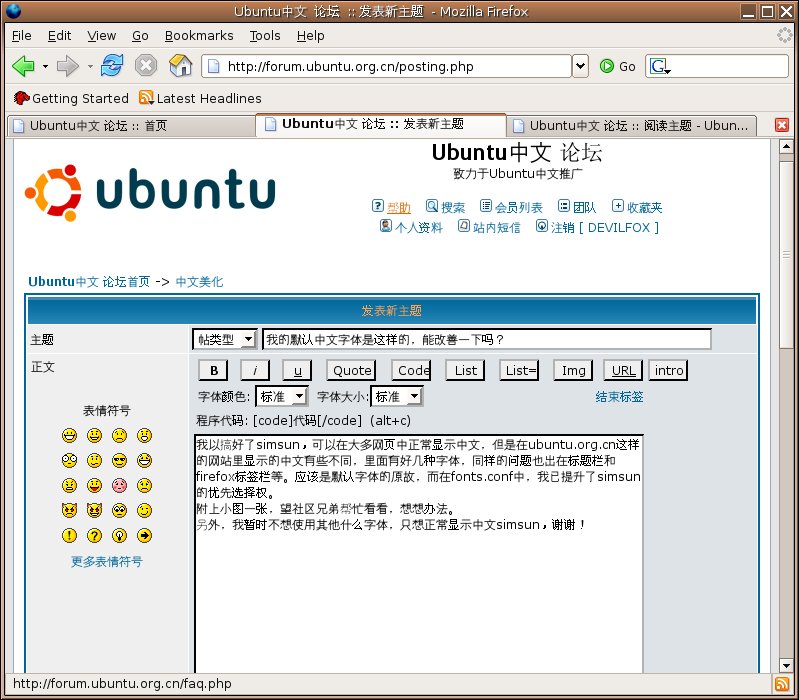Click the Img BBCode button
The width and height of the screenshot is (799, 700).
[573, 370]
